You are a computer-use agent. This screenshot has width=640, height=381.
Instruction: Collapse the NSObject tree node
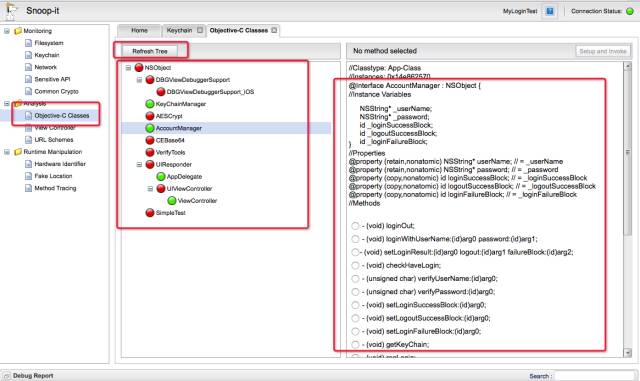click(128, 68)
